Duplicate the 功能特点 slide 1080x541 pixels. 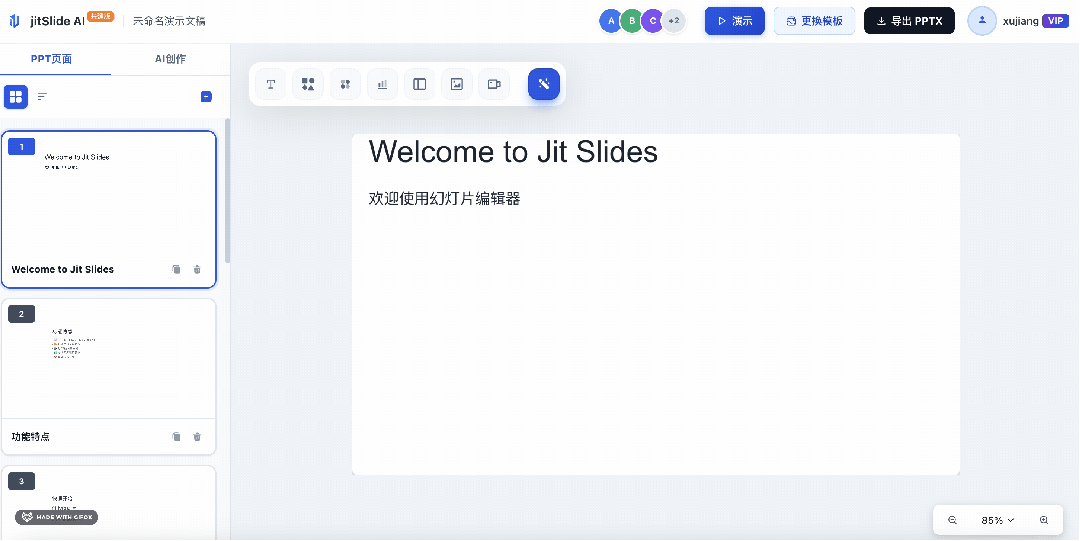[176, 436]
